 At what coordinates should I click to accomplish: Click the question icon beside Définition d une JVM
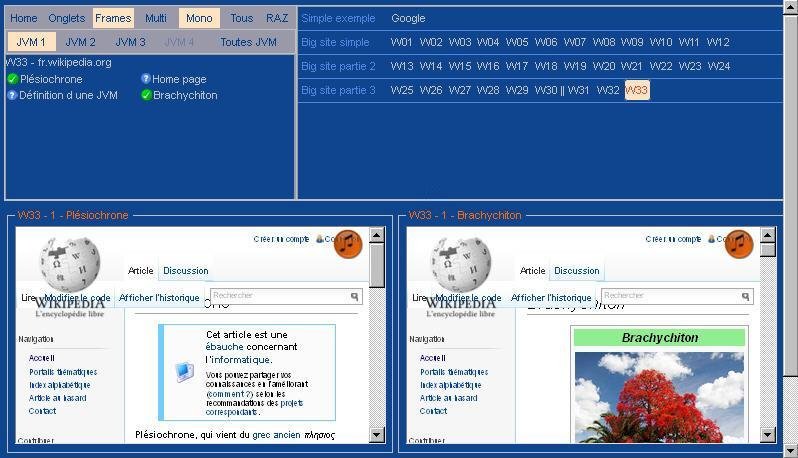12,95
